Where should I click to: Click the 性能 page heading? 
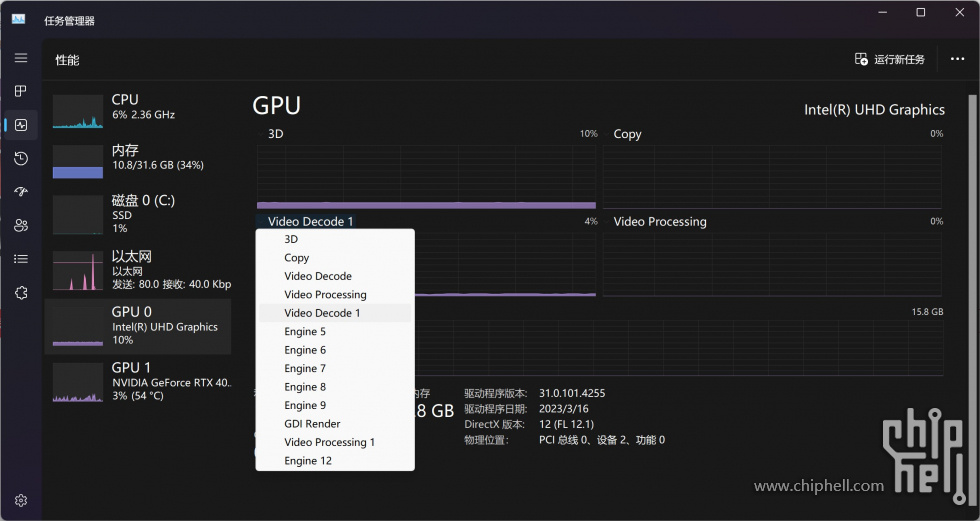pyautogui.click(x=68, y=60)
